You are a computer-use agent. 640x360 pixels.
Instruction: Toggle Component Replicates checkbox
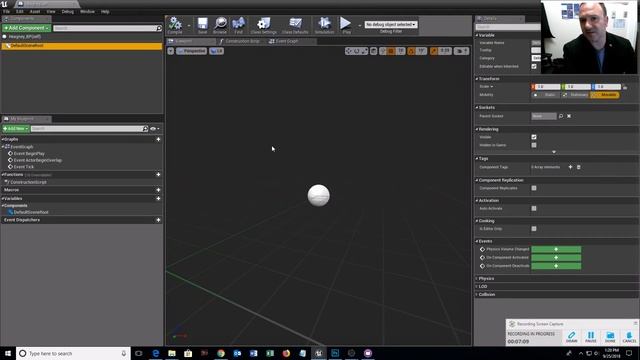tap(534, 188)
